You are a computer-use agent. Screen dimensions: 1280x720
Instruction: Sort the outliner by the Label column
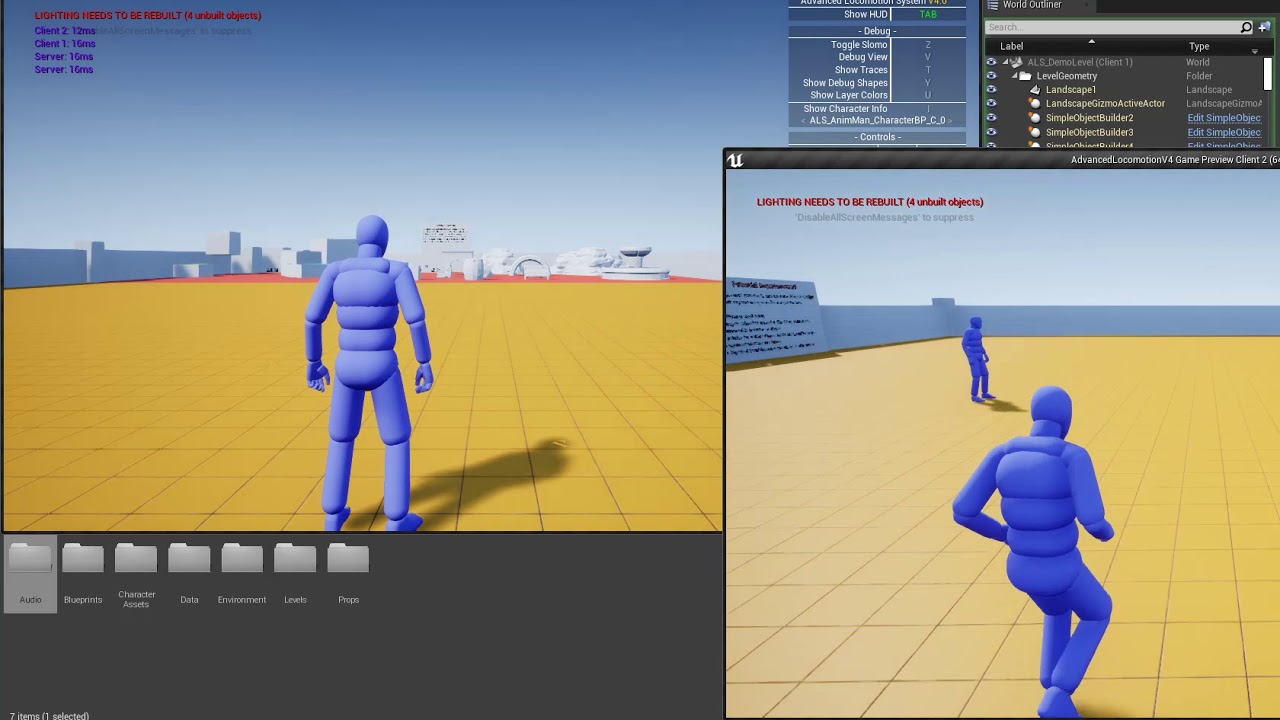[x=1012, y=46]
